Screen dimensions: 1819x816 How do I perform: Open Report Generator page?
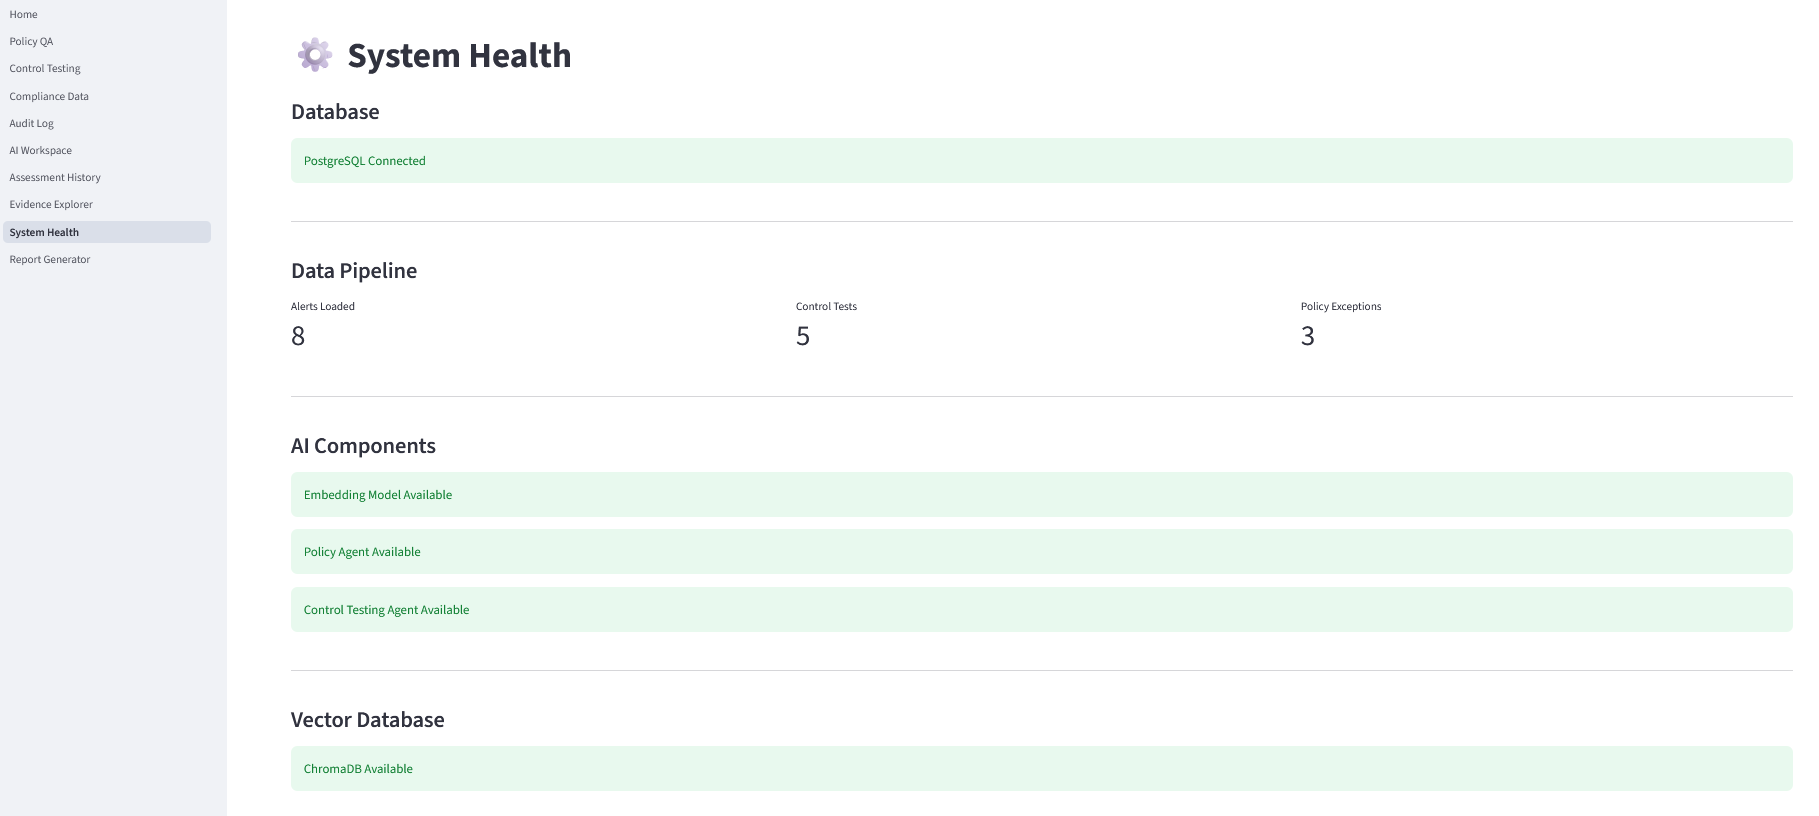(x=50, y=259)
